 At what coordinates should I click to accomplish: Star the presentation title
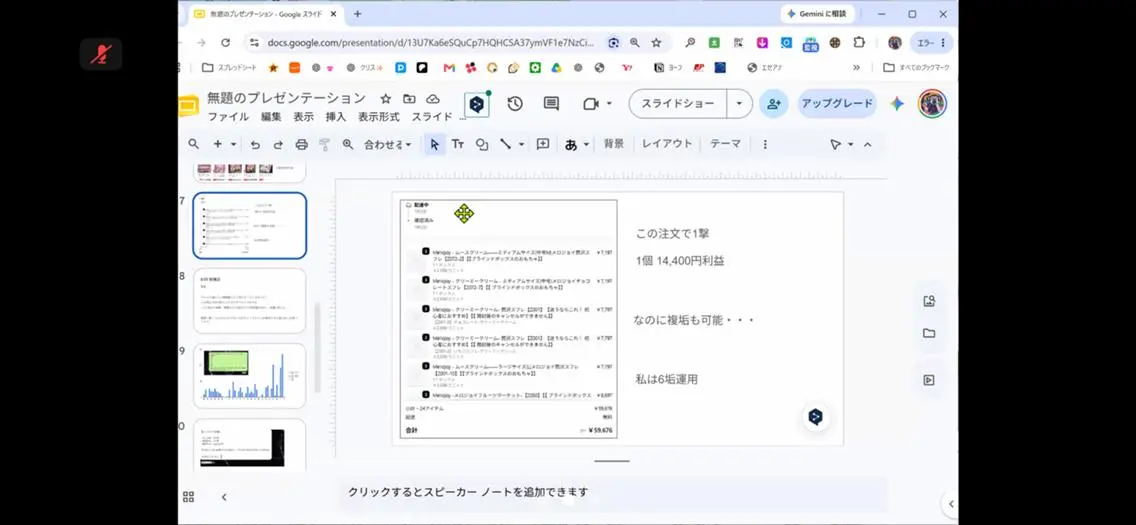(x=386, y=98)
